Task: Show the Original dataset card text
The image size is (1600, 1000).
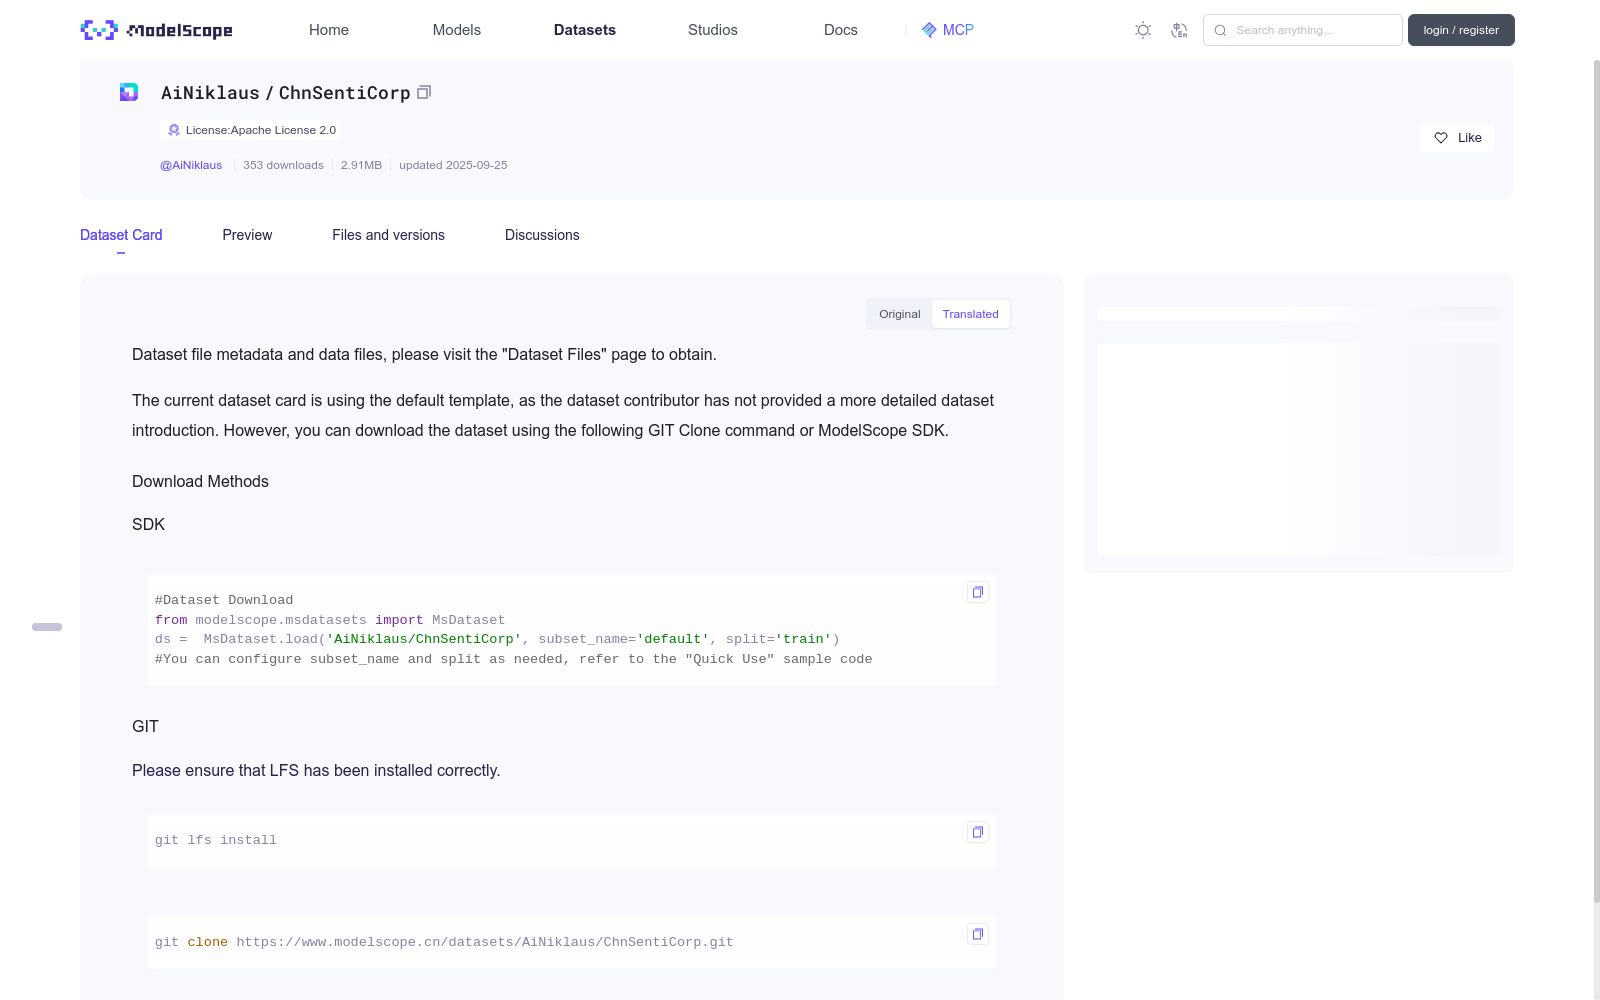Action: click(900, 314)
